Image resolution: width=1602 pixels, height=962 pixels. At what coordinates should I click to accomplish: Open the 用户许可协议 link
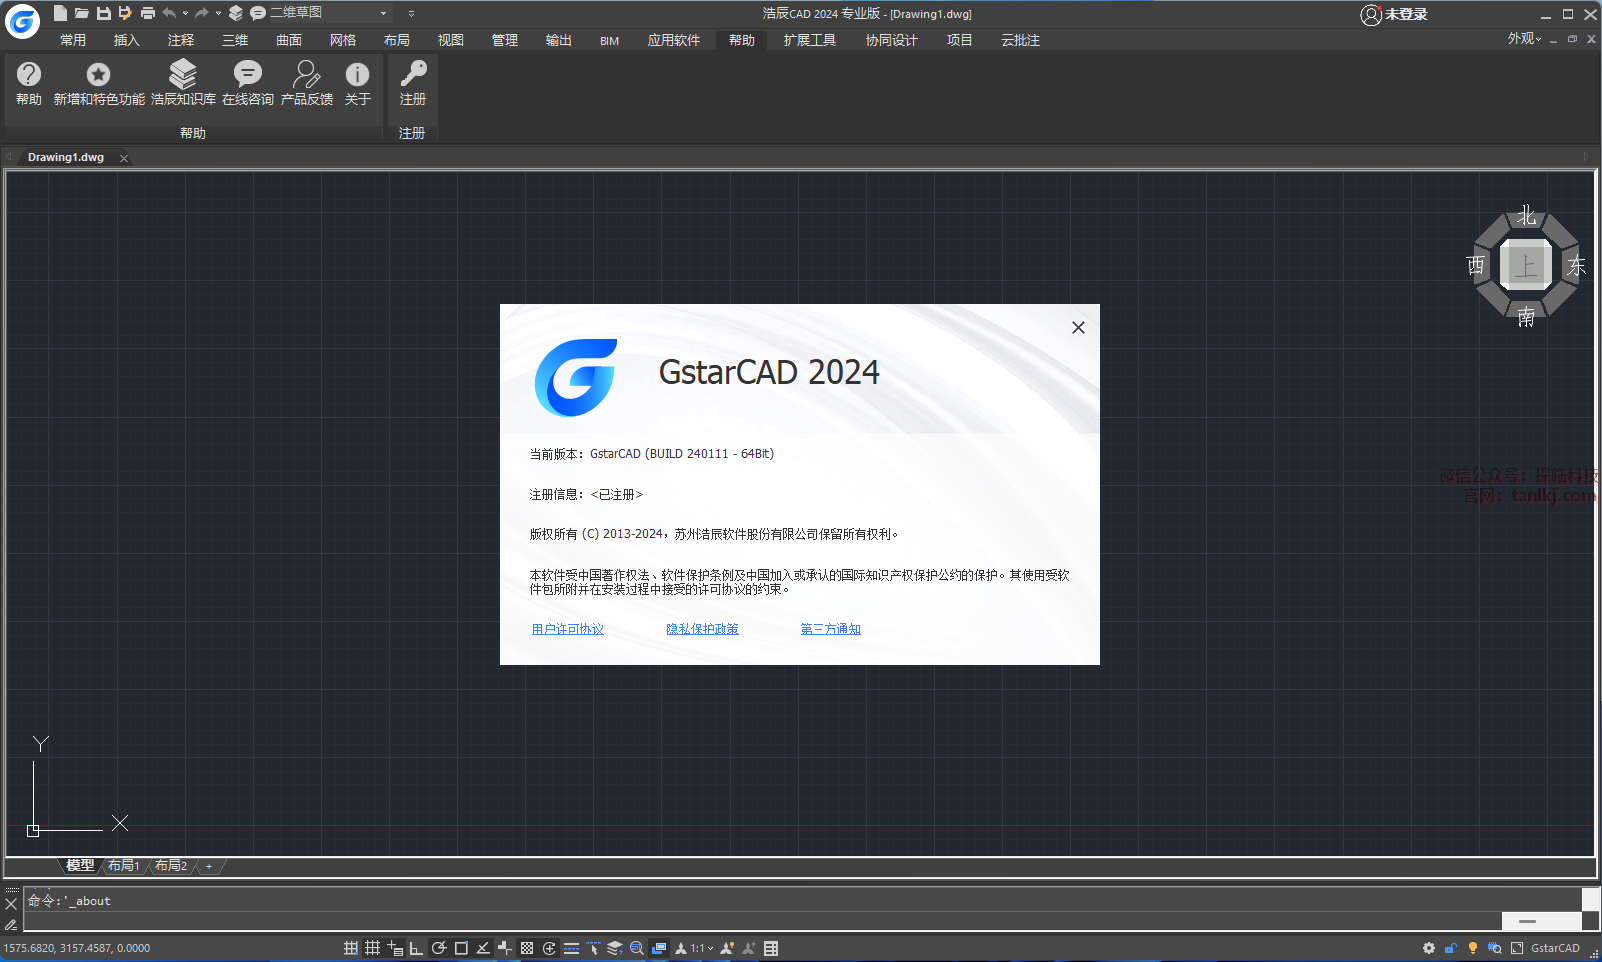point(567,629)
